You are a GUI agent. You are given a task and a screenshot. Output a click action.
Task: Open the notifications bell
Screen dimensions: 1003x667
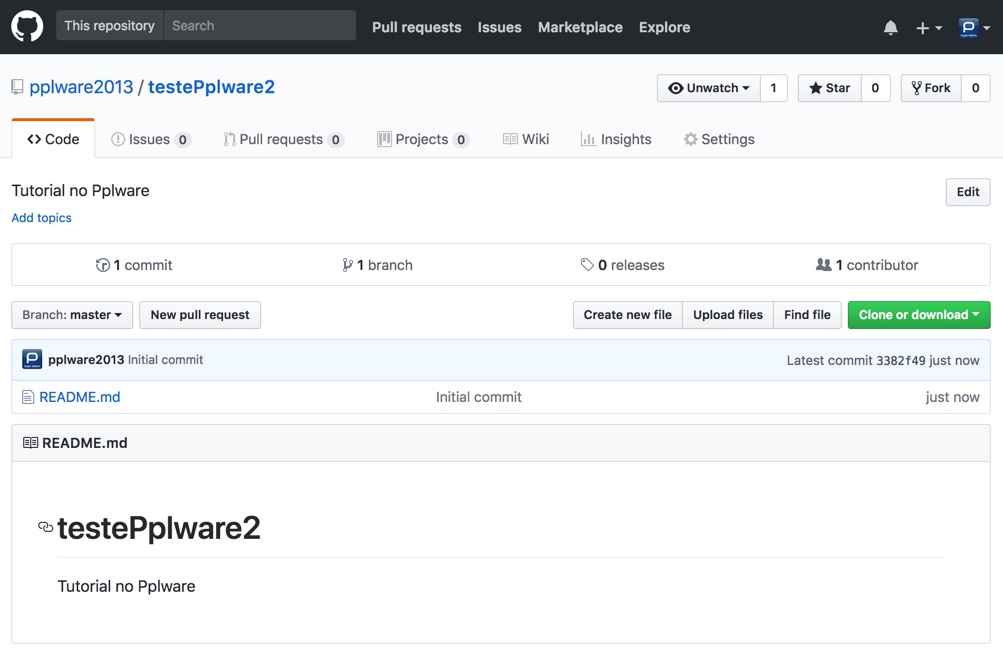890,28
